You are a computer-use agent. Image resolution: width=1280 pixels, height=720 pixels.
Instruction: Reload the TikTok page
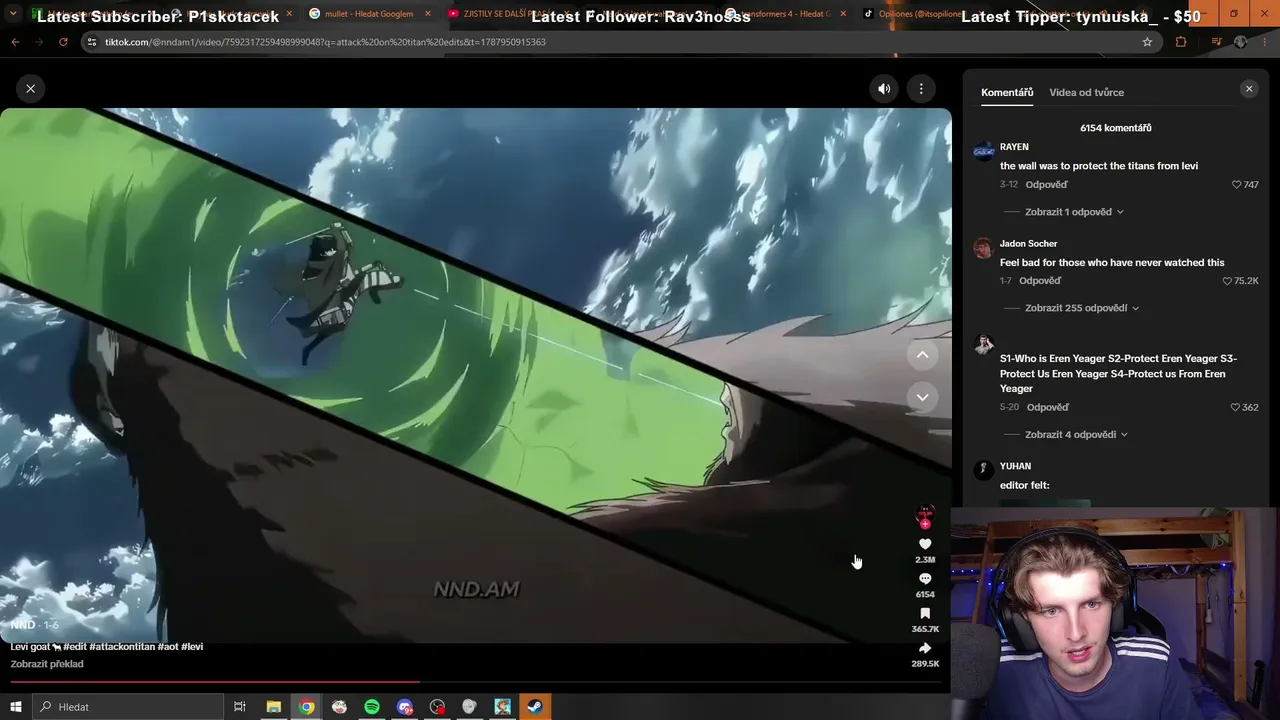[63, 42]
